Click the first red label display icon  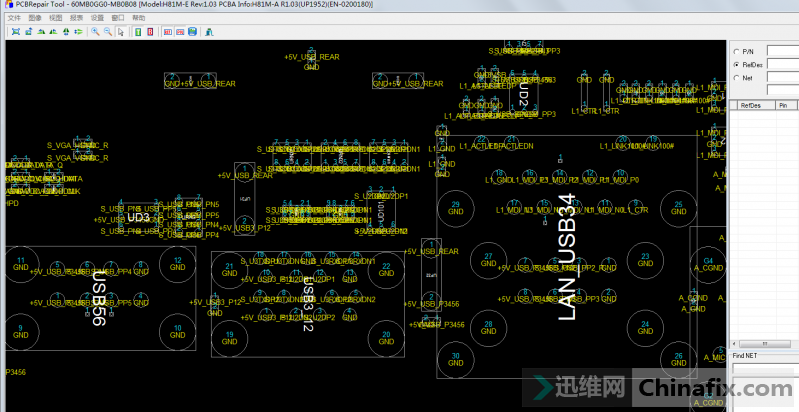(168, 32)
